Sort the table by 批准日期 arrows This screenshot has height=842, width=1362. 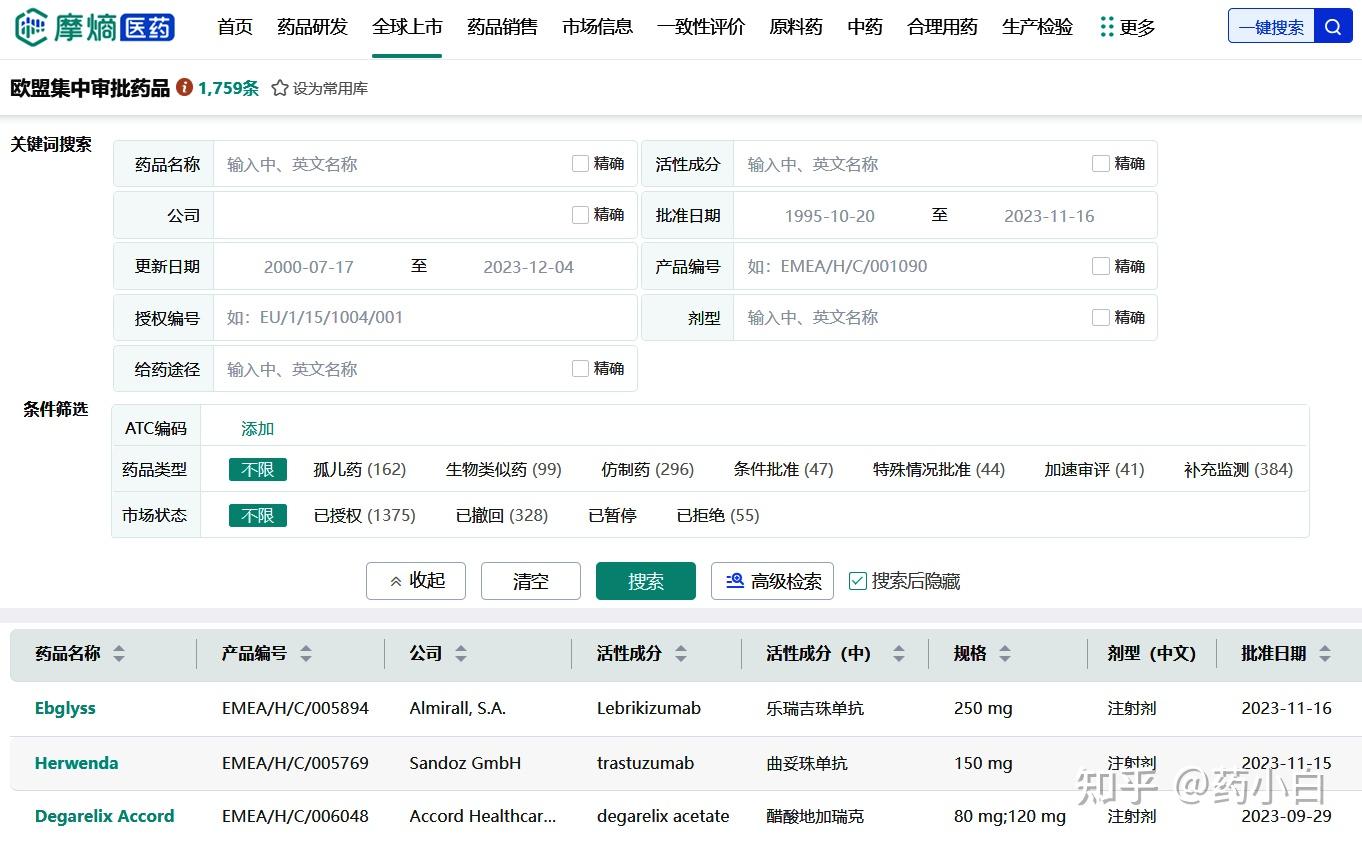tap(1323, 653)
